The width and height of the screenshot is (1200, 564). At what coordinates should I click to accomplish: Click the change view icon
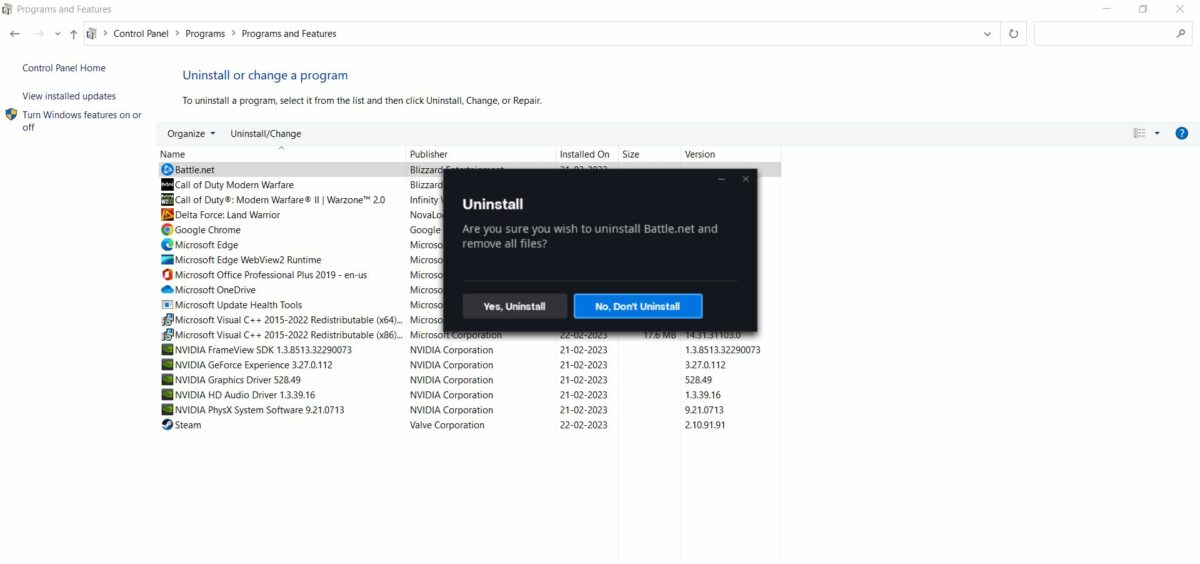(x=1139, y=133)
